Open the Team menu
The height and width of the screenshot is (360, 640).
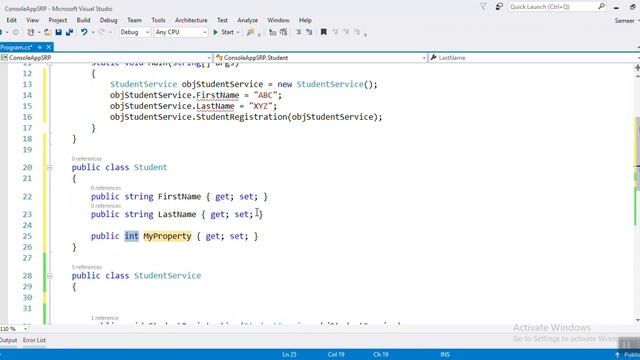(x=134, y=20)
